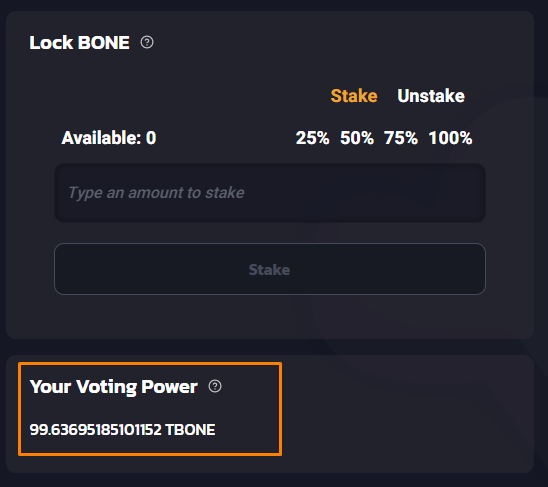Focus the 'Type an amount to stake' field

(x=270, y=193)
